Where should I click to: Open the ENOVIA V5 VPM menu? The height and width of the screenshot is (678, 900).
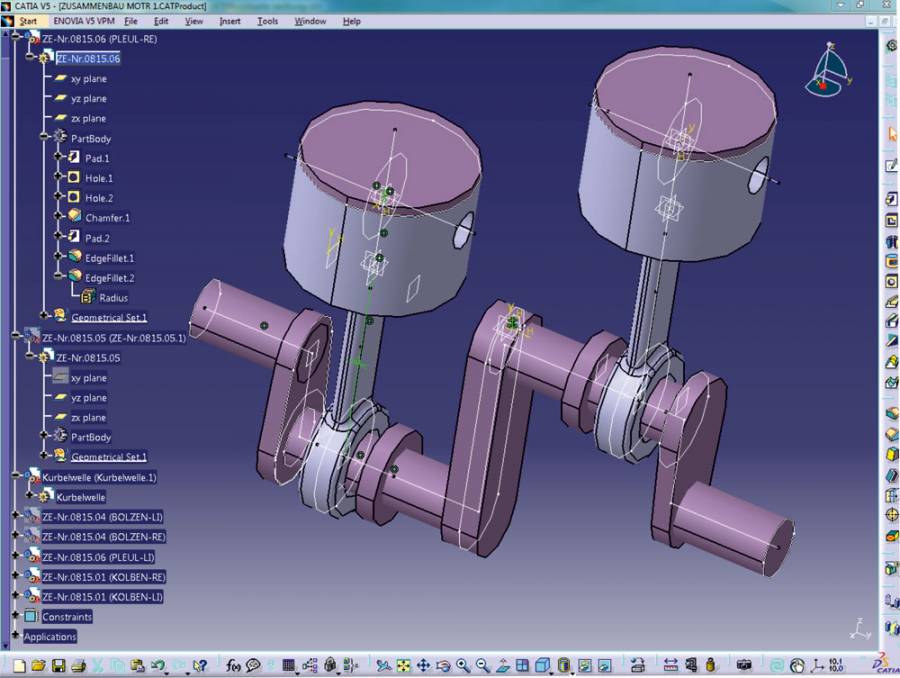coord(84,21)
